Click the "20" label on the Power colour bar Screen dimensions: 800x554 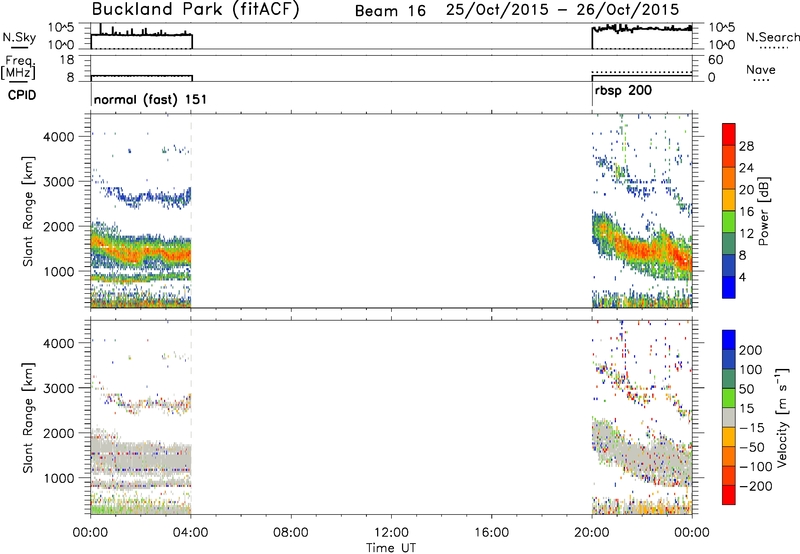[x=746, y=190]
